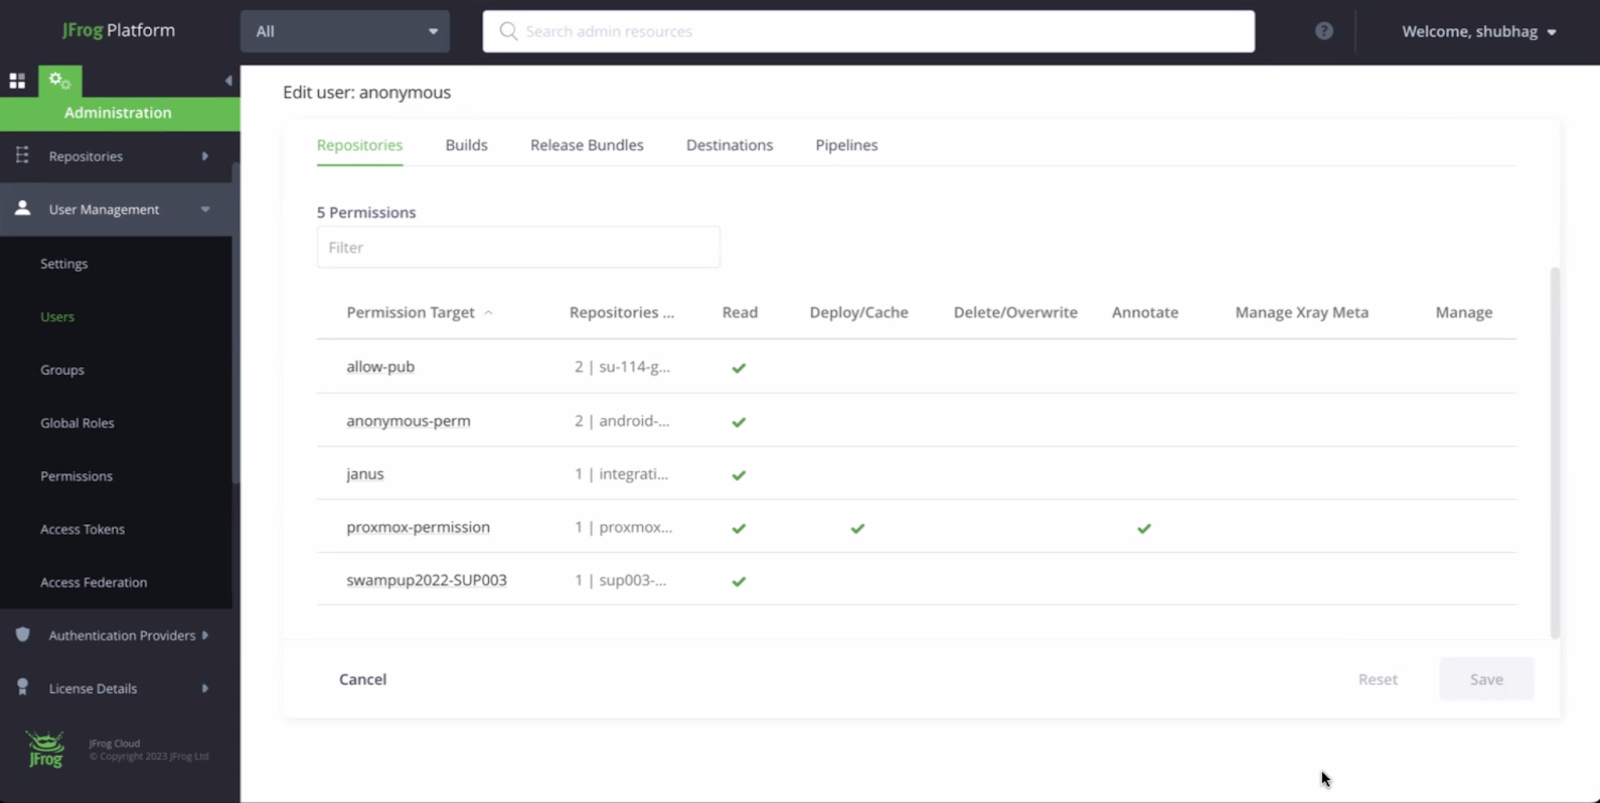Open Access Tokens in the sidebar
The height and width of the screenshot is (803, 1600).
(x=82, y=529)
